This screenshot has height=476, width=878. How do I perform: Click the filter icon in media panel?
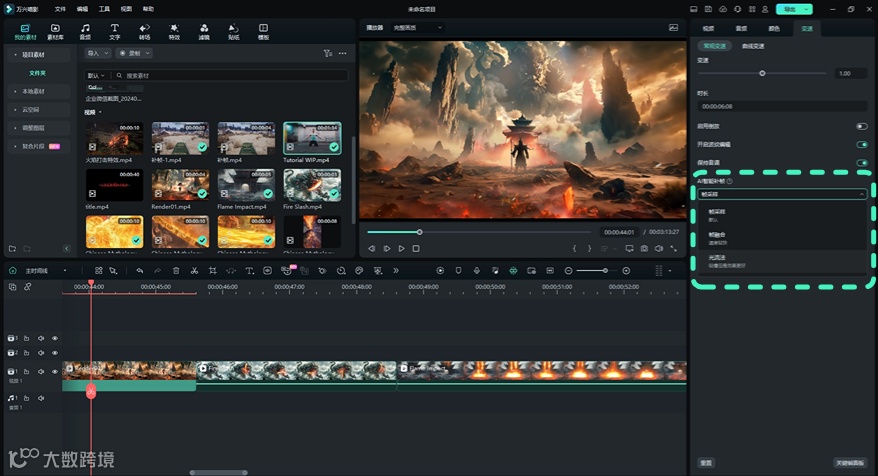(327, 53)
